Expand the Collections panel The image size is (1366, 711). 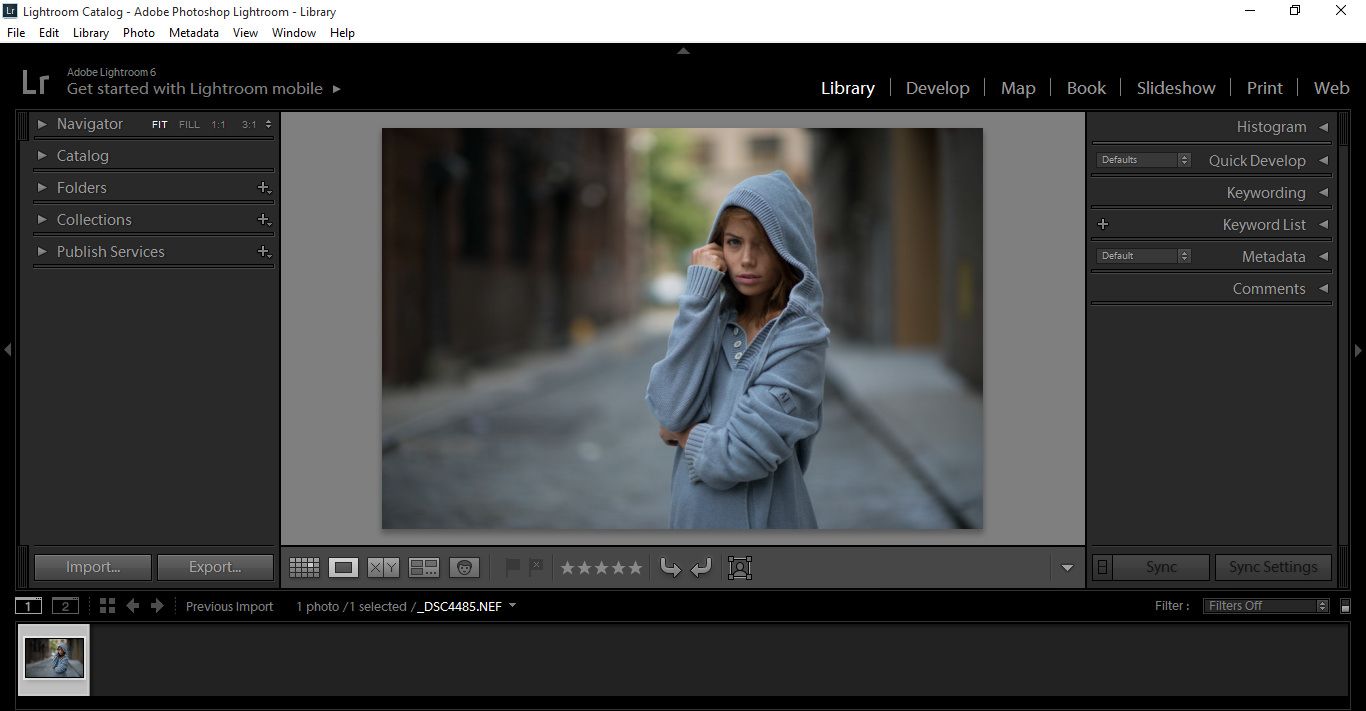[x=42, y=220]
